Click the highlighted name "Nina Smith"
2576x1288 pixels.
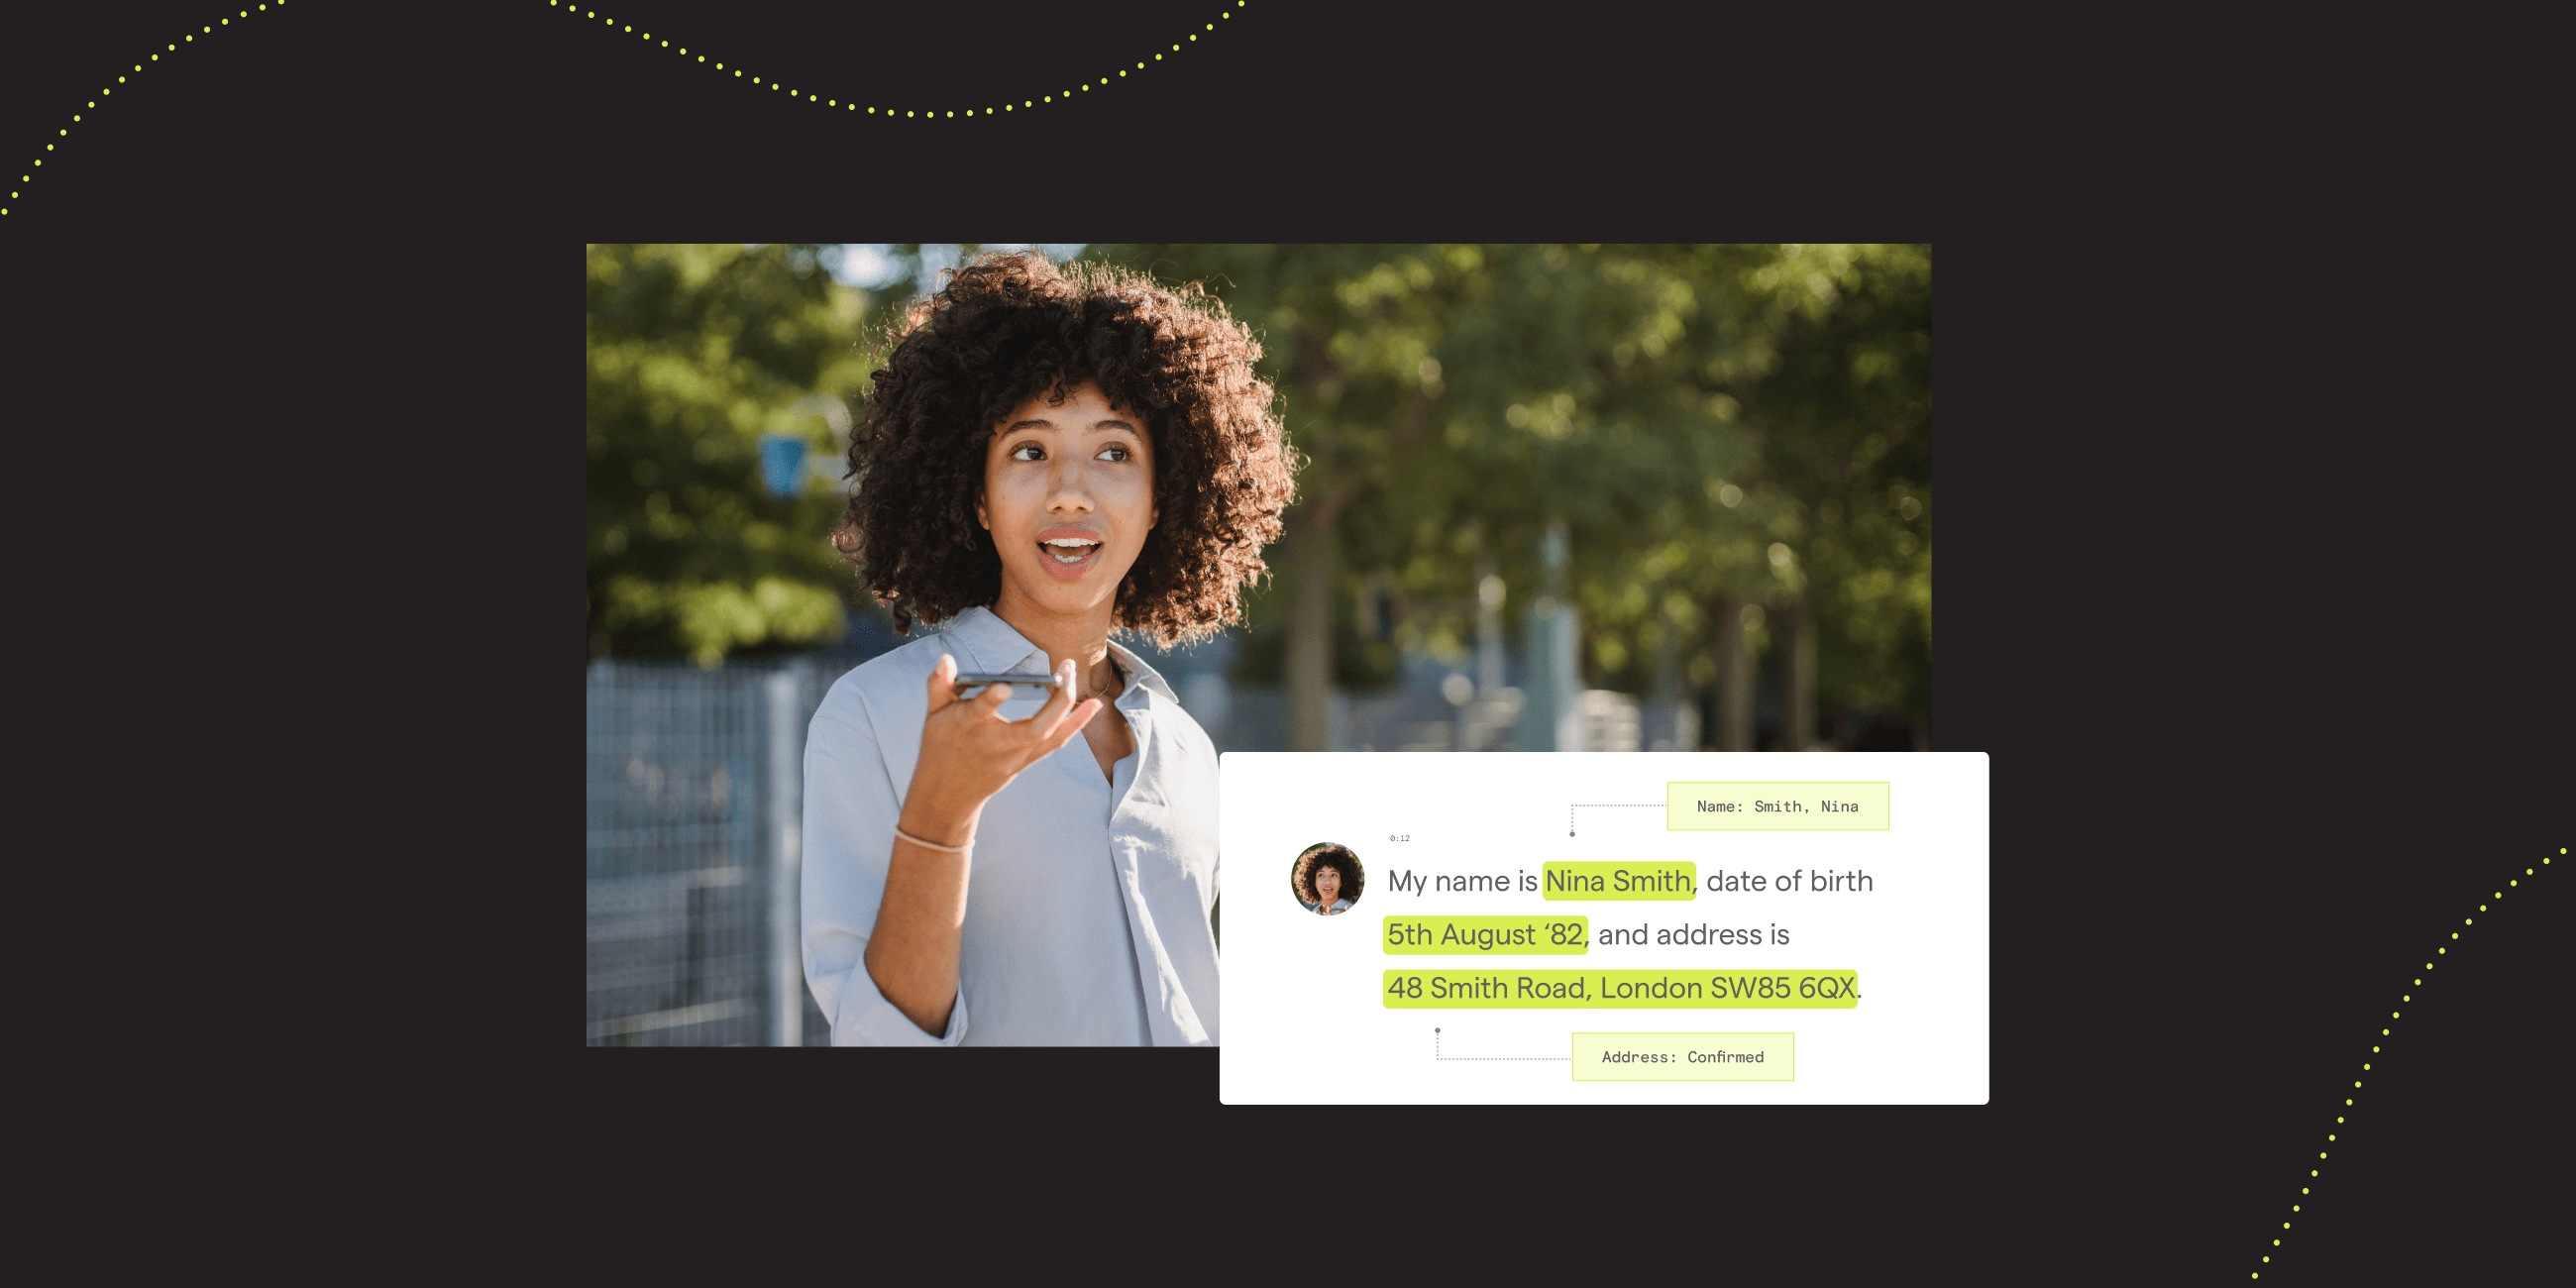1618,881
